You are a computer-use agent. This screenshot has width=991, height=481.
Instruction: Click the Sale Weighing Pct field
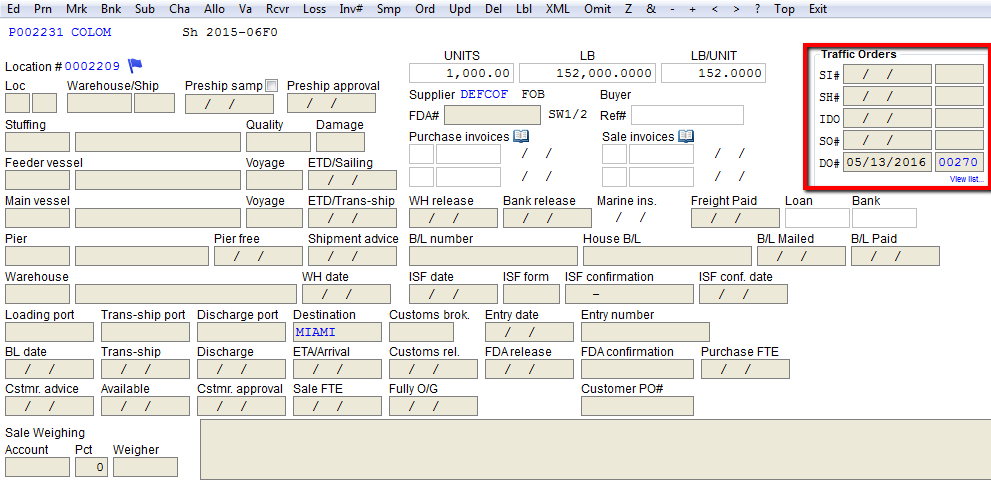92,467
